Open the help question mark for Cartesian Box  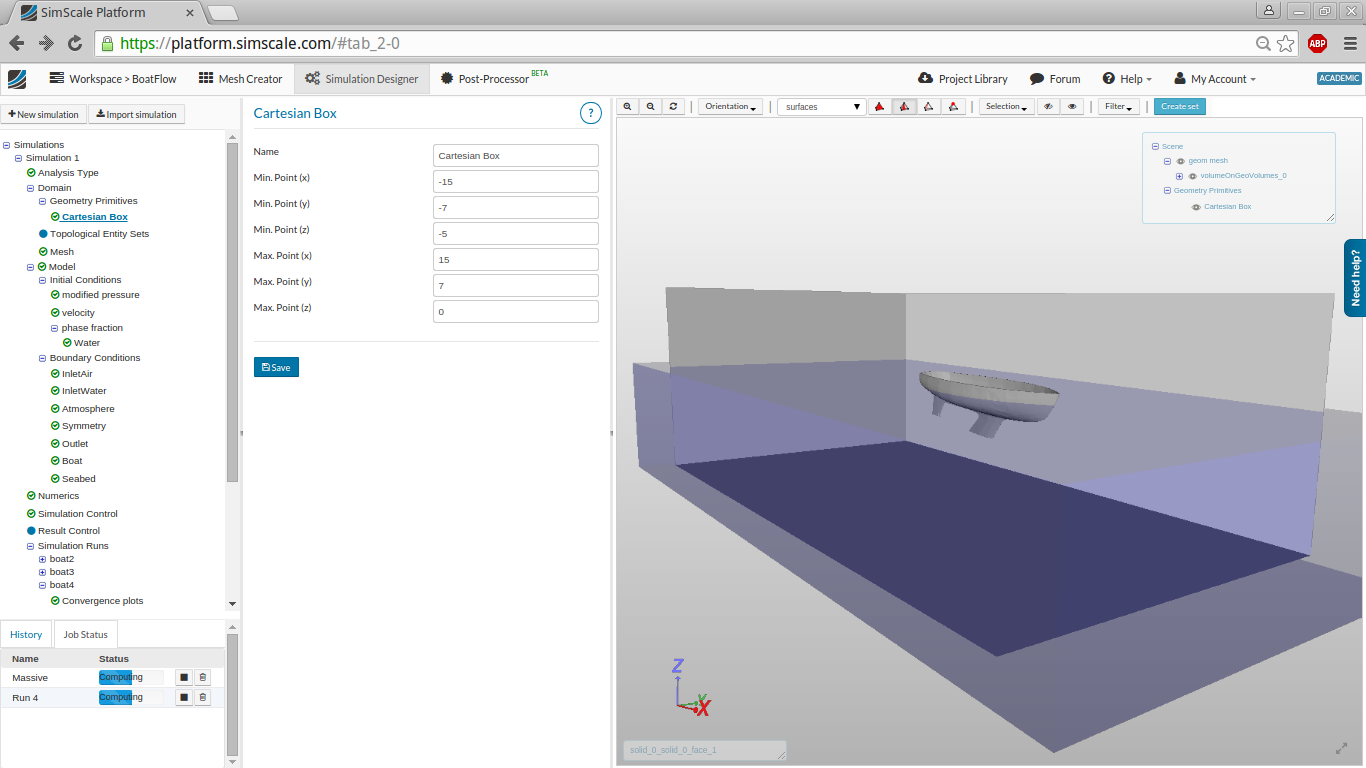coord(591,113)
